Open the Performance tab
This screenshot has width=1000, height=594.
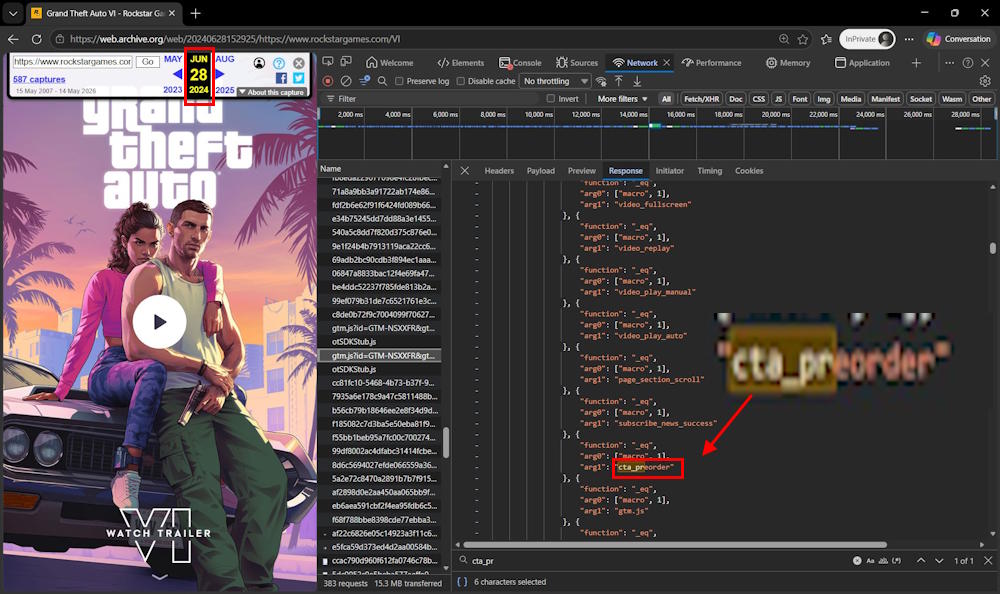click(711, 63)
